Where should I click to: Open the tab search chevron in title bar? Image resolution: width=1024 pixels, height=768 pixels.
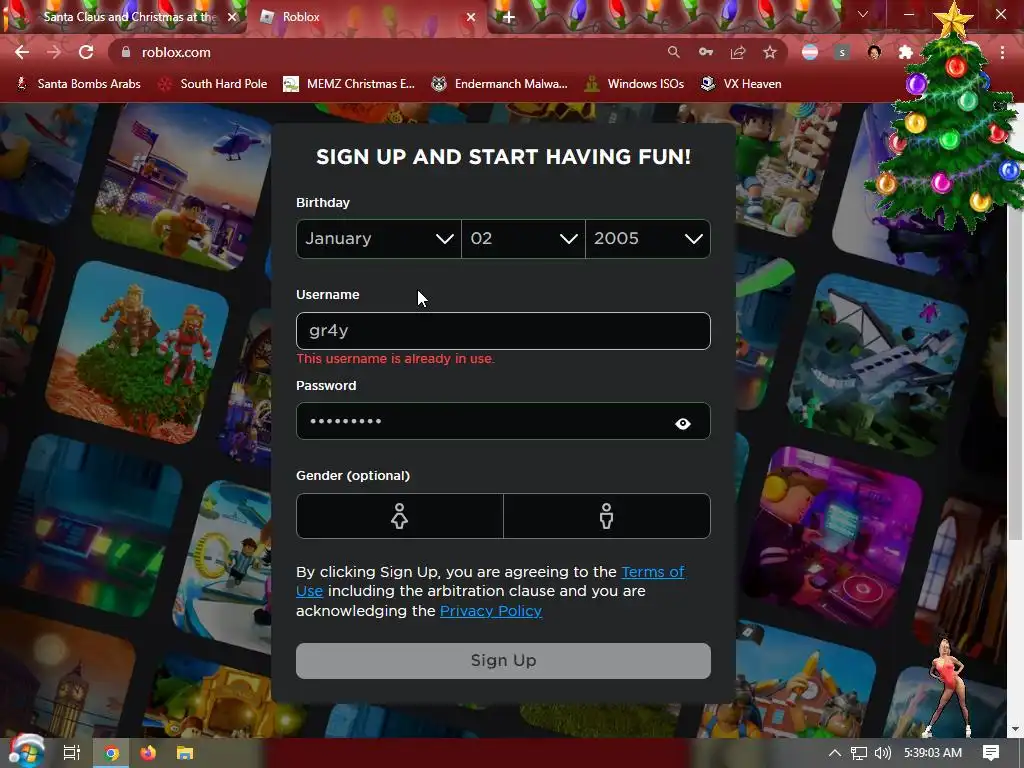pyautogui.click(x=863, y=14)
